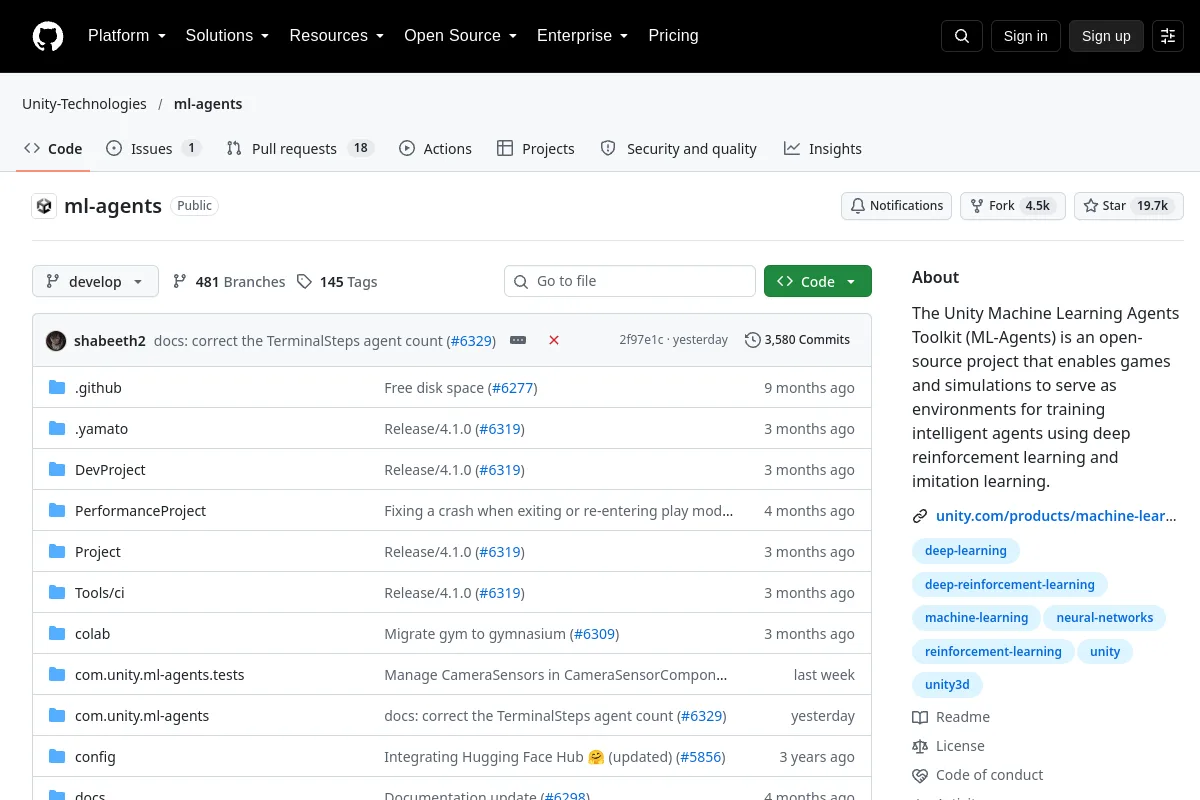The height and width of the screenshot is (800, 1200).
Task: Open the Security and quality tab
Action: pyautogui.click(x=679, y=148)
